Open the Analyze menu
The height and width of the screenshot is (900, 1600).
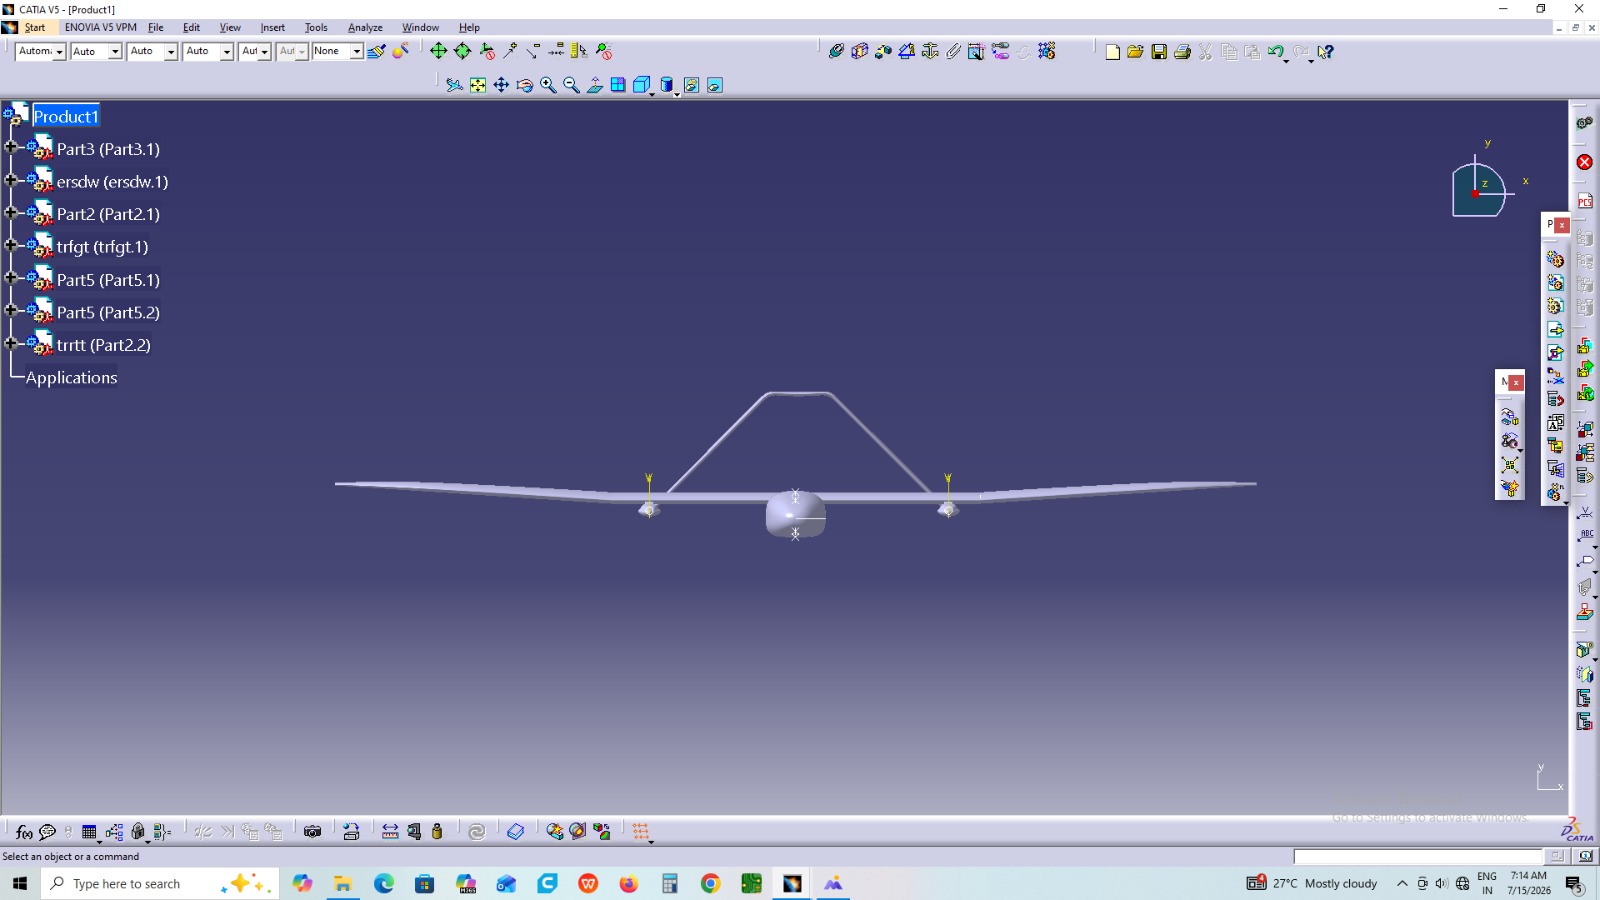pyautogui.click(x=365, y=28)
